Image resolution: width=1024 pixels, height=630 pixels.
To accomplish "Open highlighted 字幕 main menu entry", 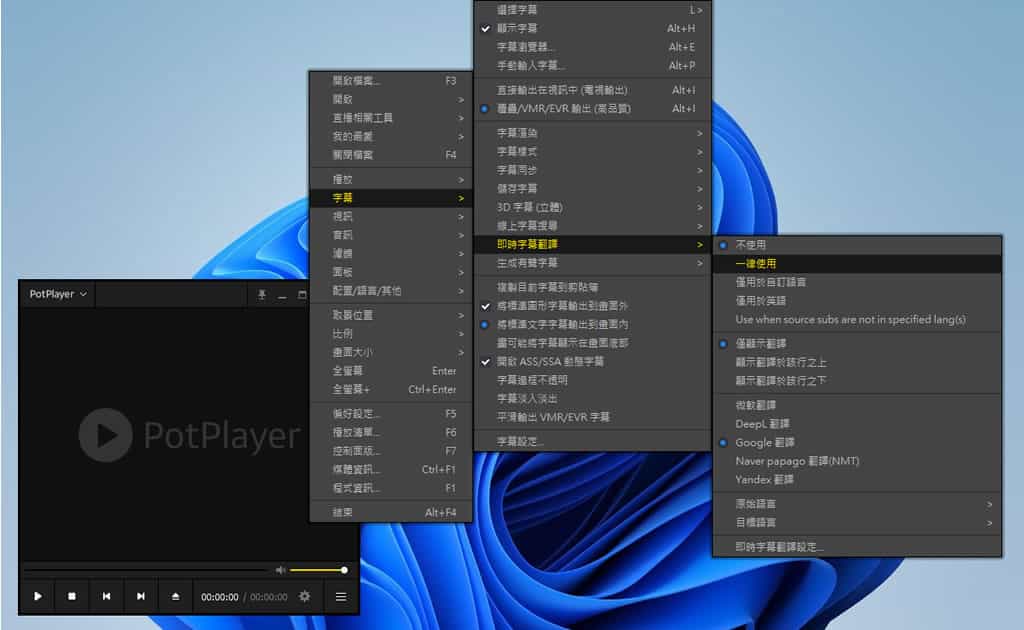I will click(391, 198).
